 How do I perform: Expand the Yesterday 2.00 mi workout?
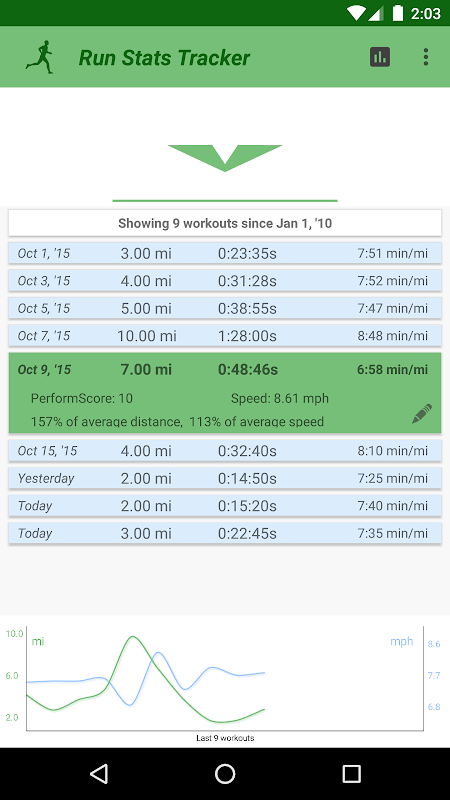coord(225,479)
